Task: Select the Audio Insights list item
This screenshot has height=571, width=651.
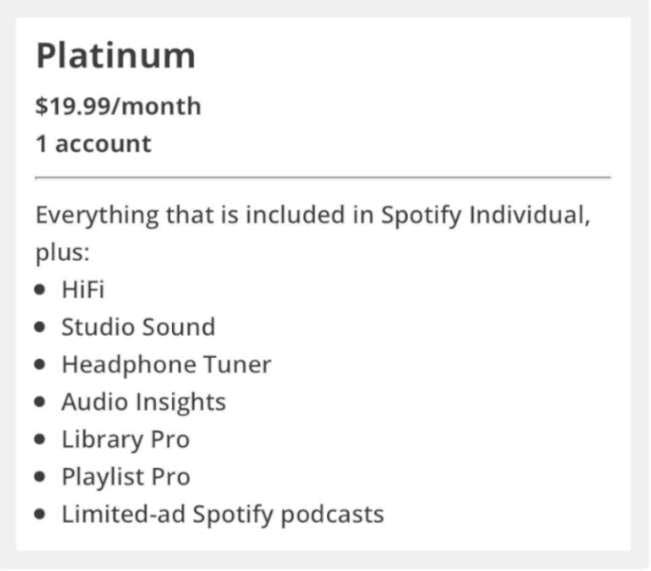Action: pos(144,402)
